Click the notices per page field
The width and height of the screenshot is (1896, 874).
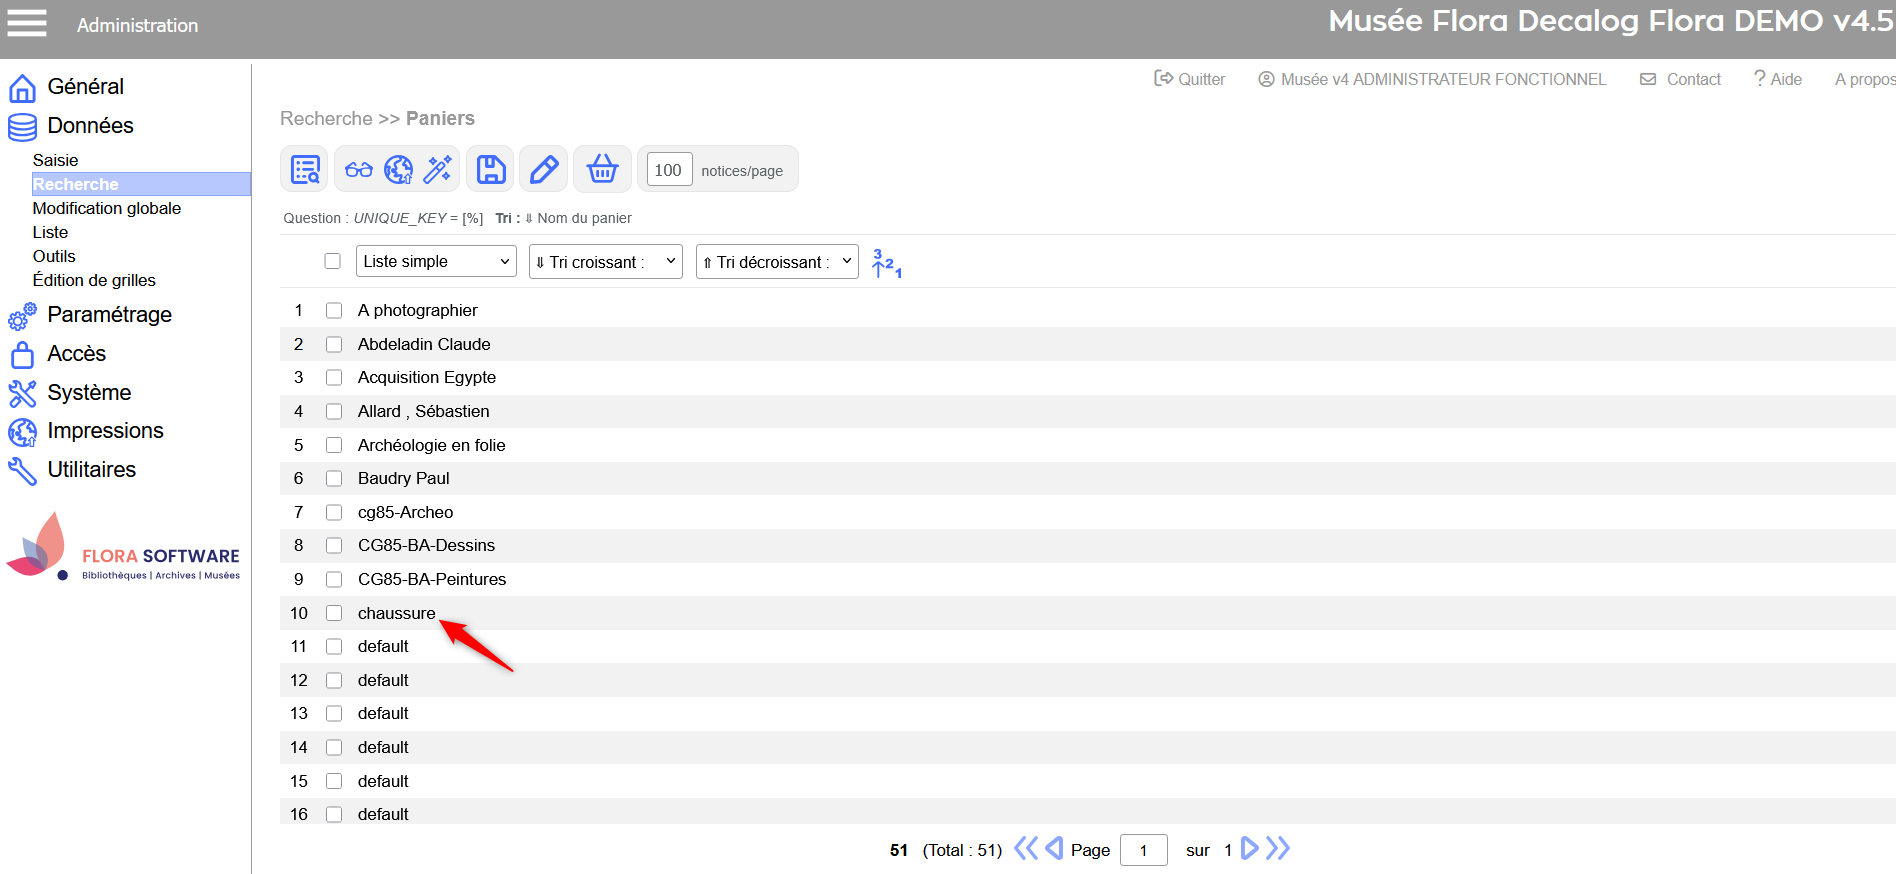tap(669, 170)
